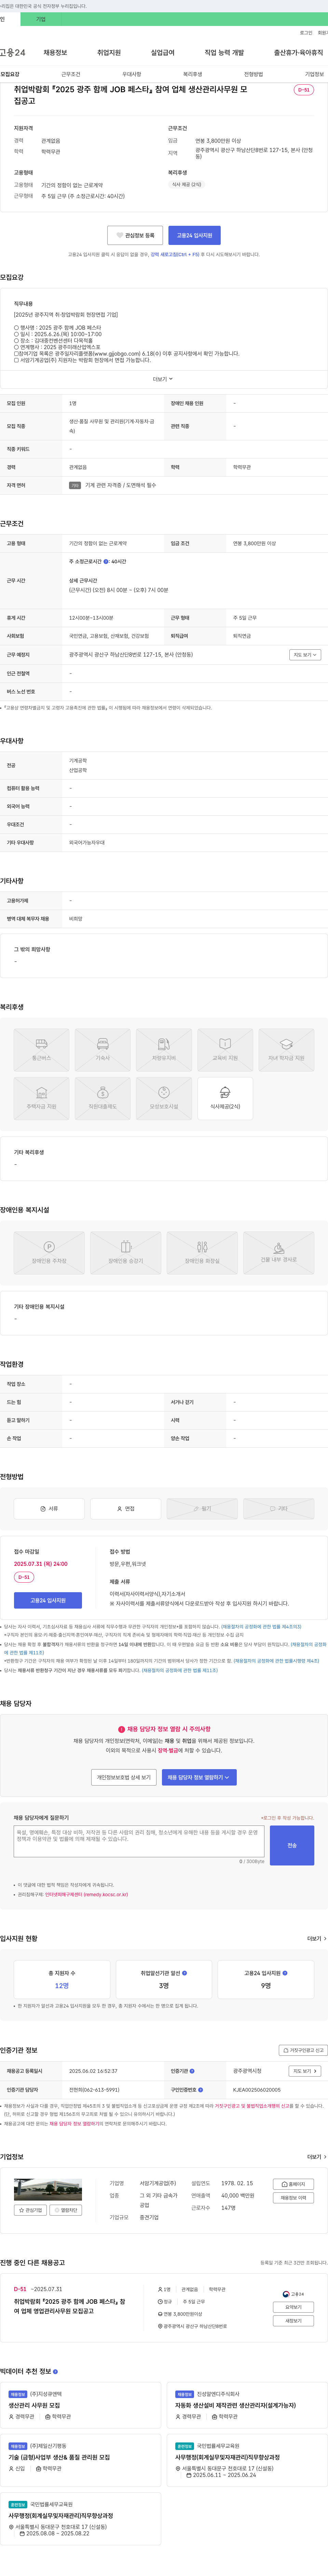
Task: Click the 서류 screening step box
Action: tap(49, 1508)
